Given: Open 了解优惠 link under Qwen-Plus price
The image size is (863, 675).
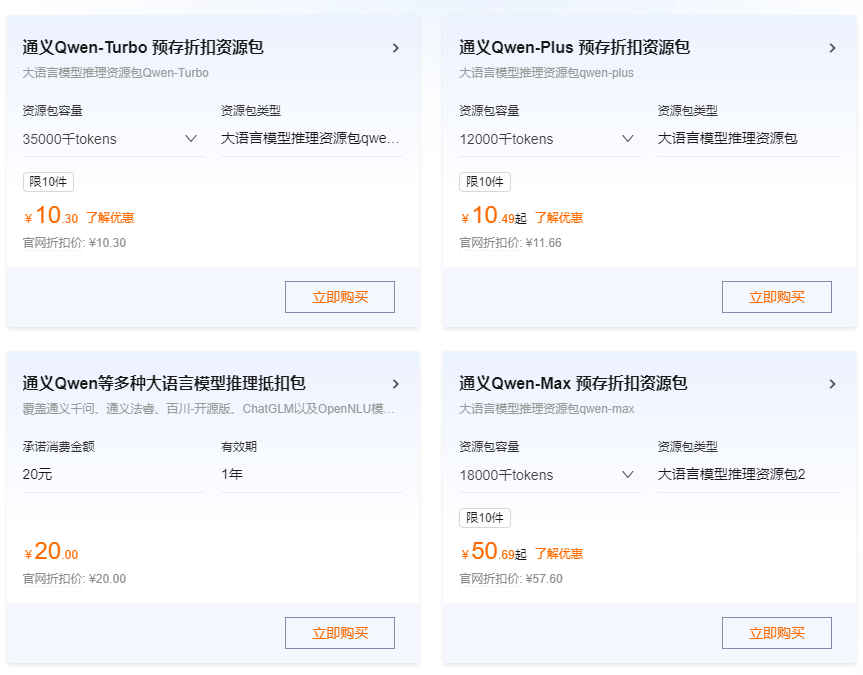Looking at the screenshot, I should click(559, 218).
